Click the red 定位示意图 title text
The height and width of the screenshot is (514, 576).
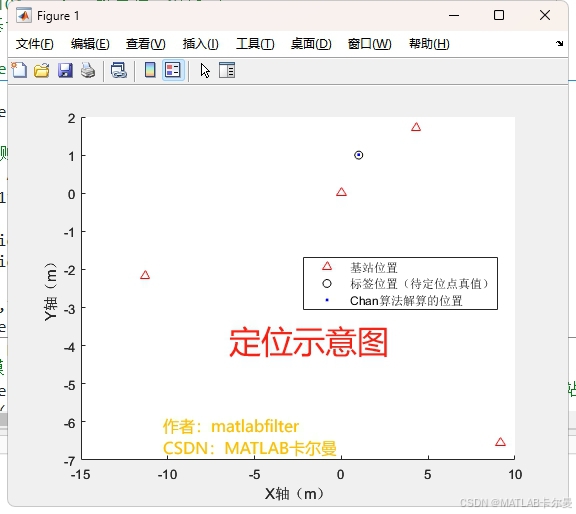pos(309,342)
